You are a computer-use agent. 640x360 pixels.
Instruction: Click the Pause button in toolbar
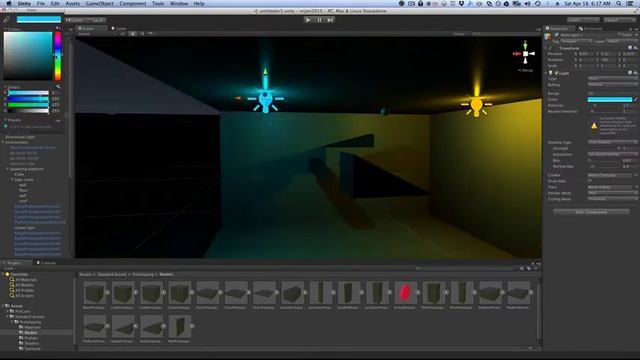coord(320,20)
